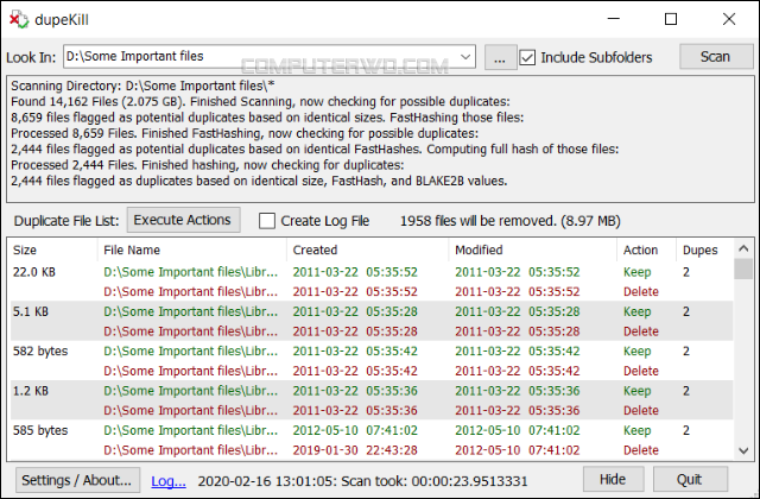Click the 'Scan took' status bar text
The width and height of the screenshot is (760, 499).
[x=363, y=481]
